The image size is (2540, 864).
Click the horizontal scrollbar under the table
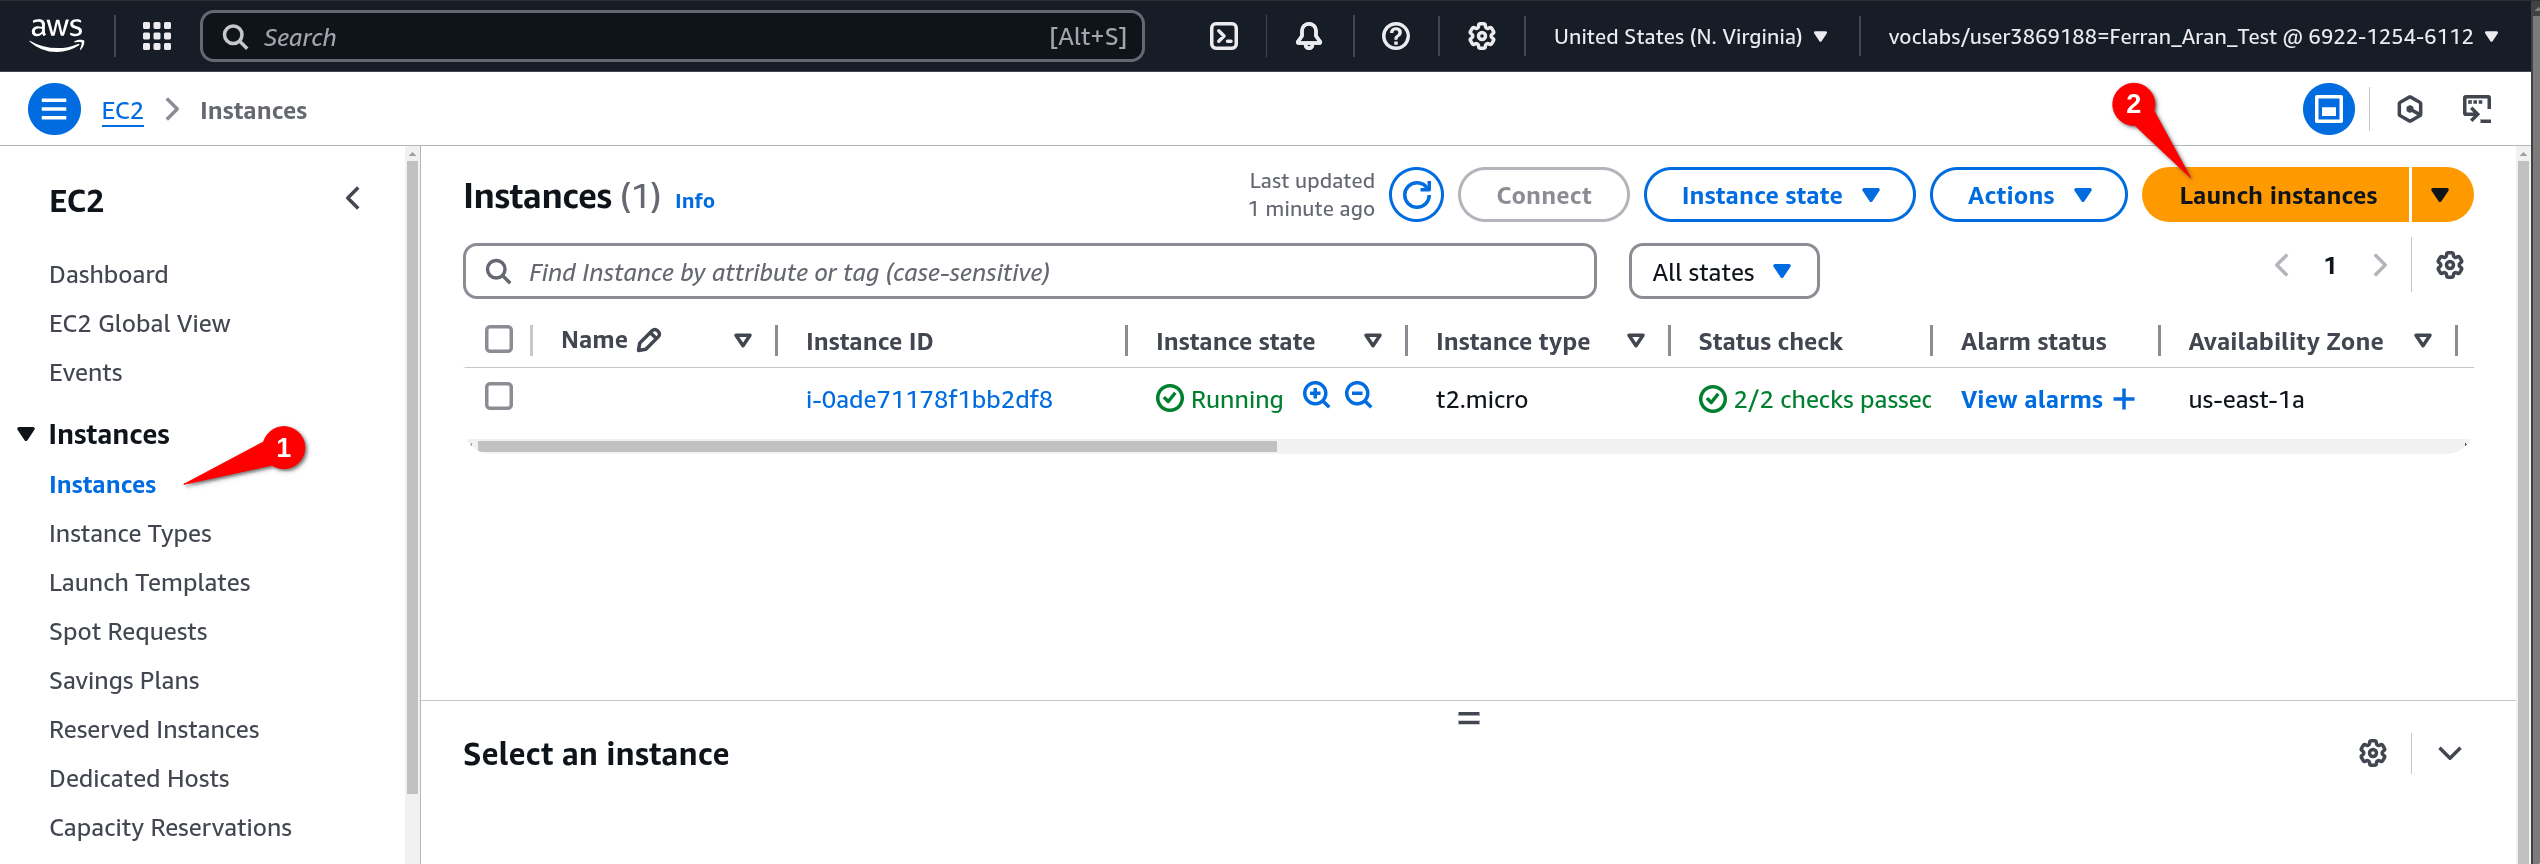(x=876, y=447)
